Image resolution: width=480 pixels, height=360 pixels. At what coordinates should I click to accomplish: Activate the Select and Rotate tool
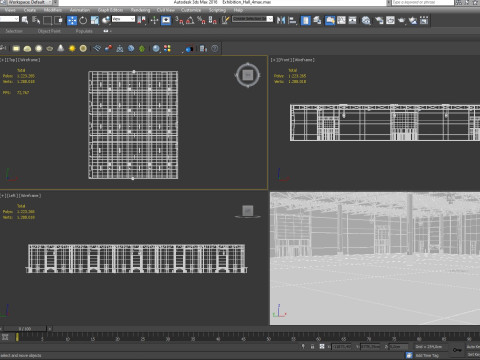click(x=83, y=20)
